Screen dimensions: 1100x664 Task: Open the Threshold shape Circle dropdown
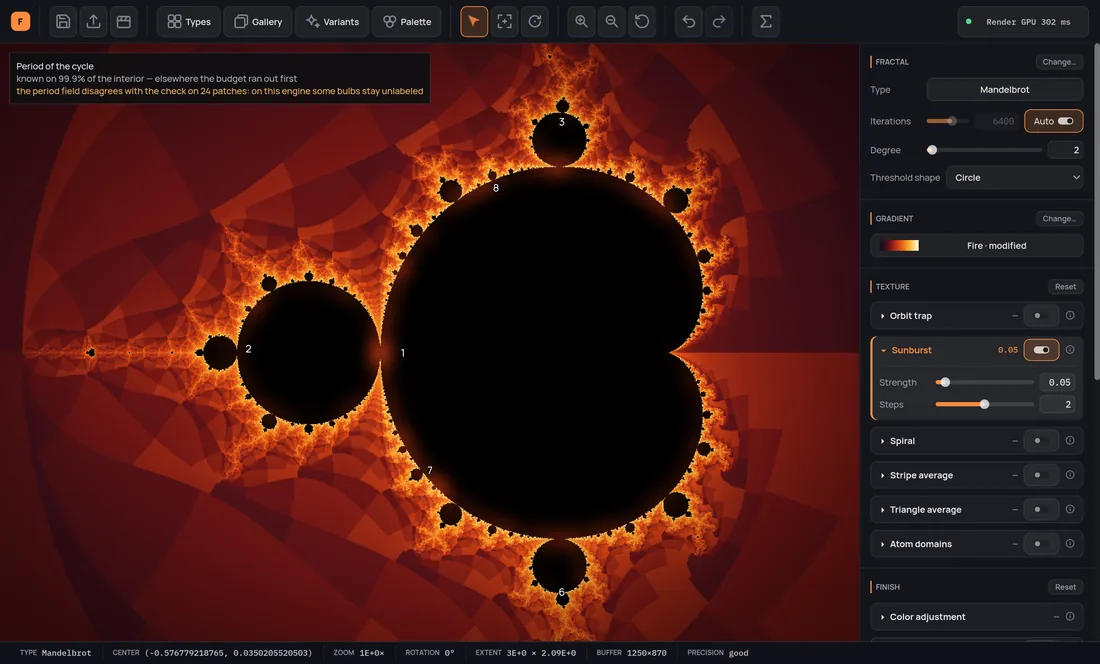tap(1014, 177)
